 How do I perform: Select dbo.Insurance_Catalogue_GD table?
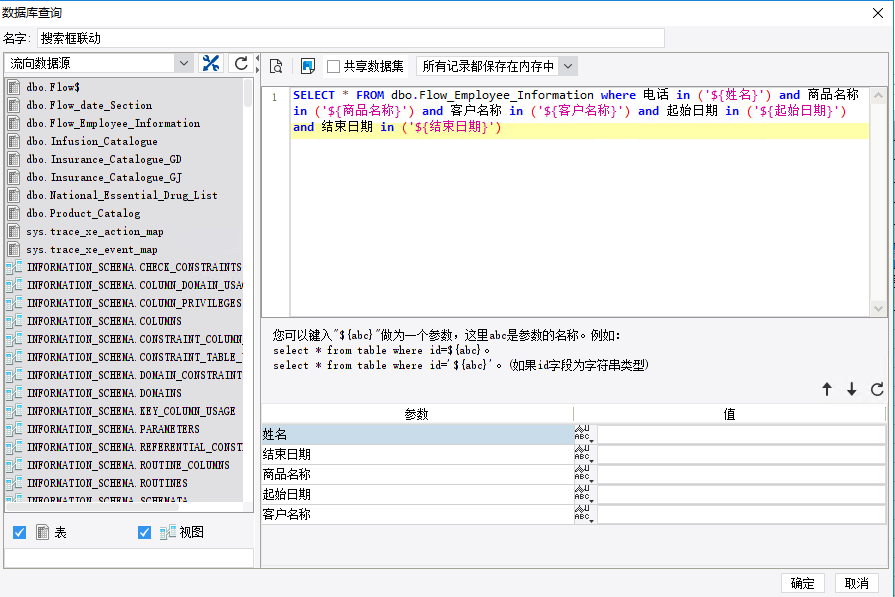[104, 159]
